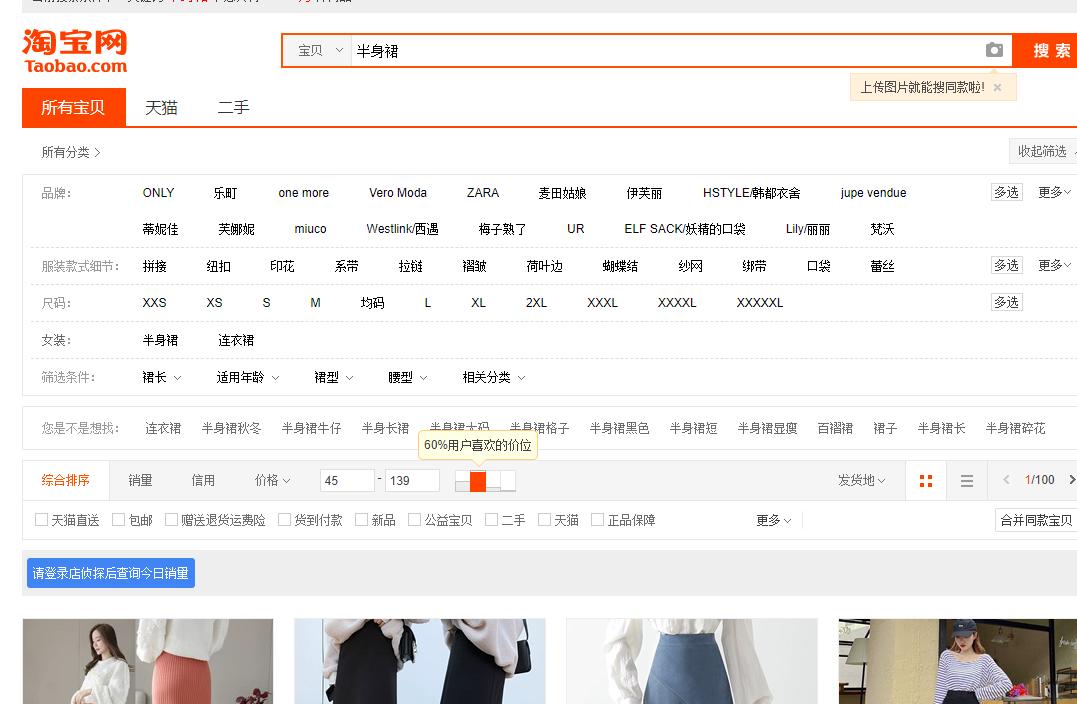
Task: Open the 发货地 shipping location dropdown
Action: click(x=861, y=480)
